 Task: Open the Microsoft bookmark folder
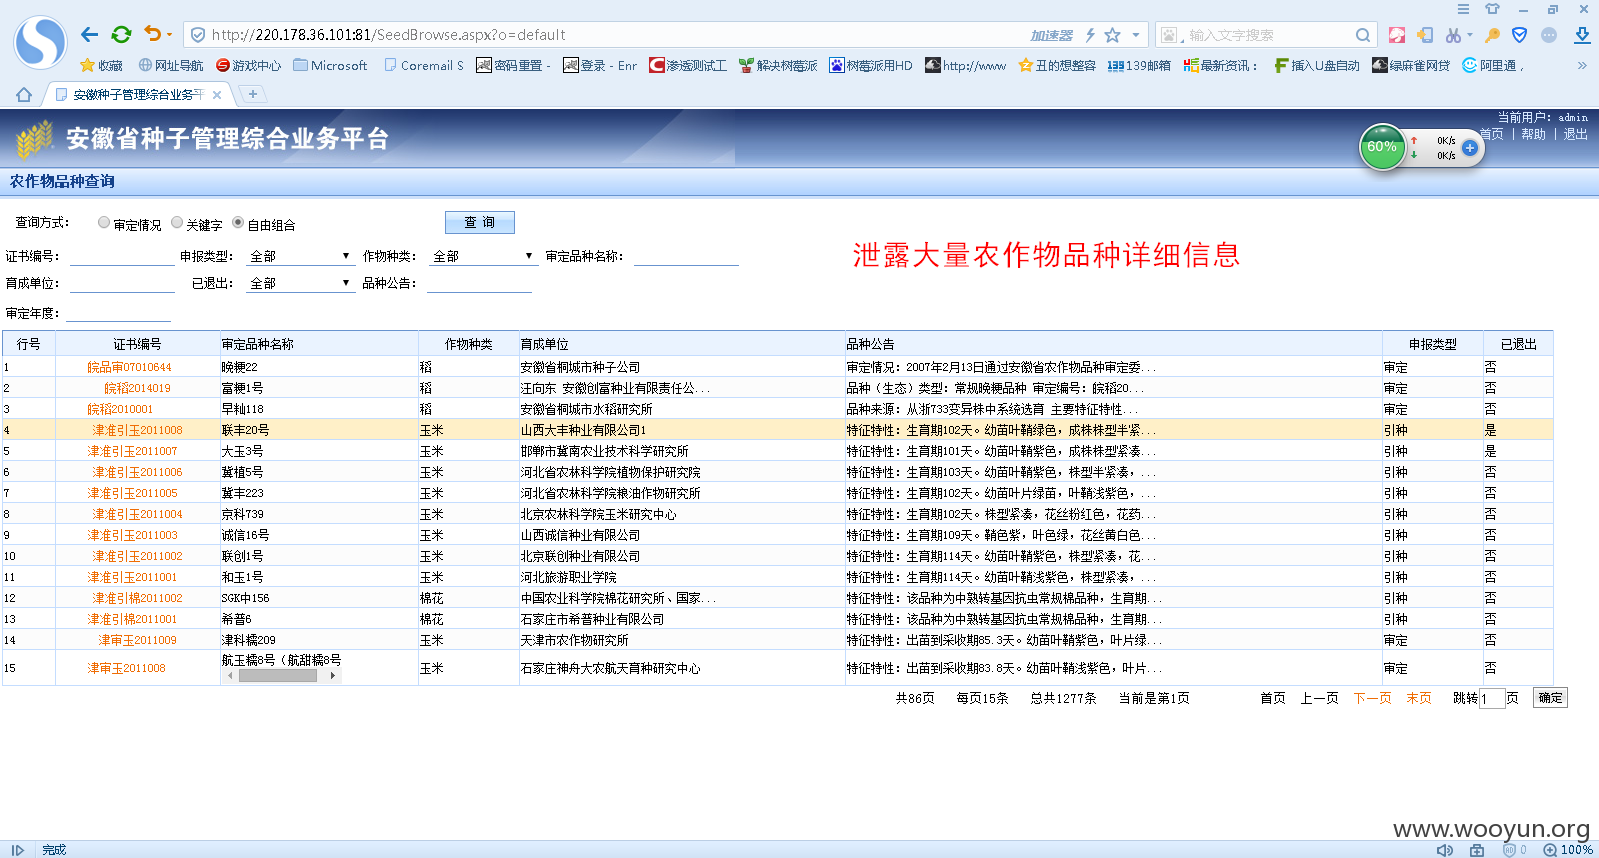tap(330, 65)
